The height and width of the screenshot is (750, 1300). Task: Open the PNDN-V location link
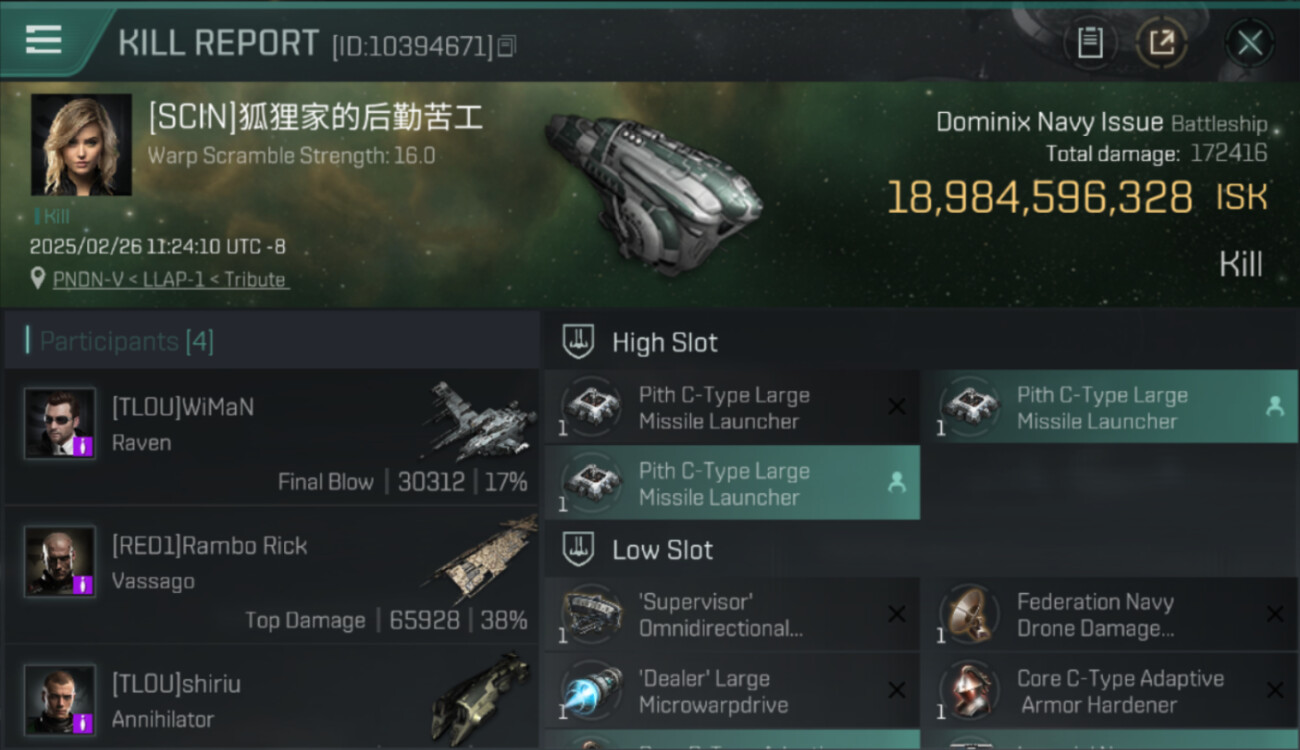click(171, 280)
